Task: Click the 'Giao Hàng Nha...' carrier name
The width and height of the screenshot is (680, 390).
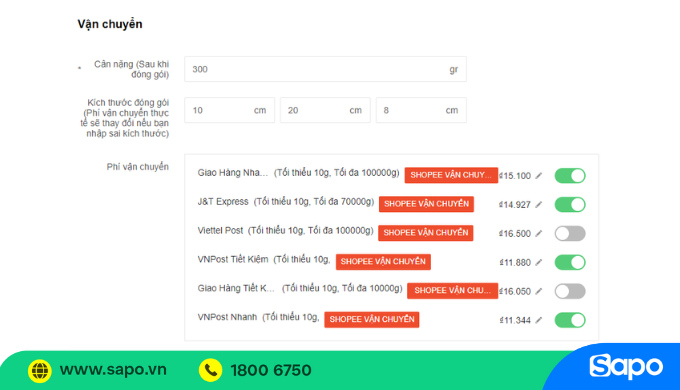Action: pyautogui.click(x=233, y=173)
